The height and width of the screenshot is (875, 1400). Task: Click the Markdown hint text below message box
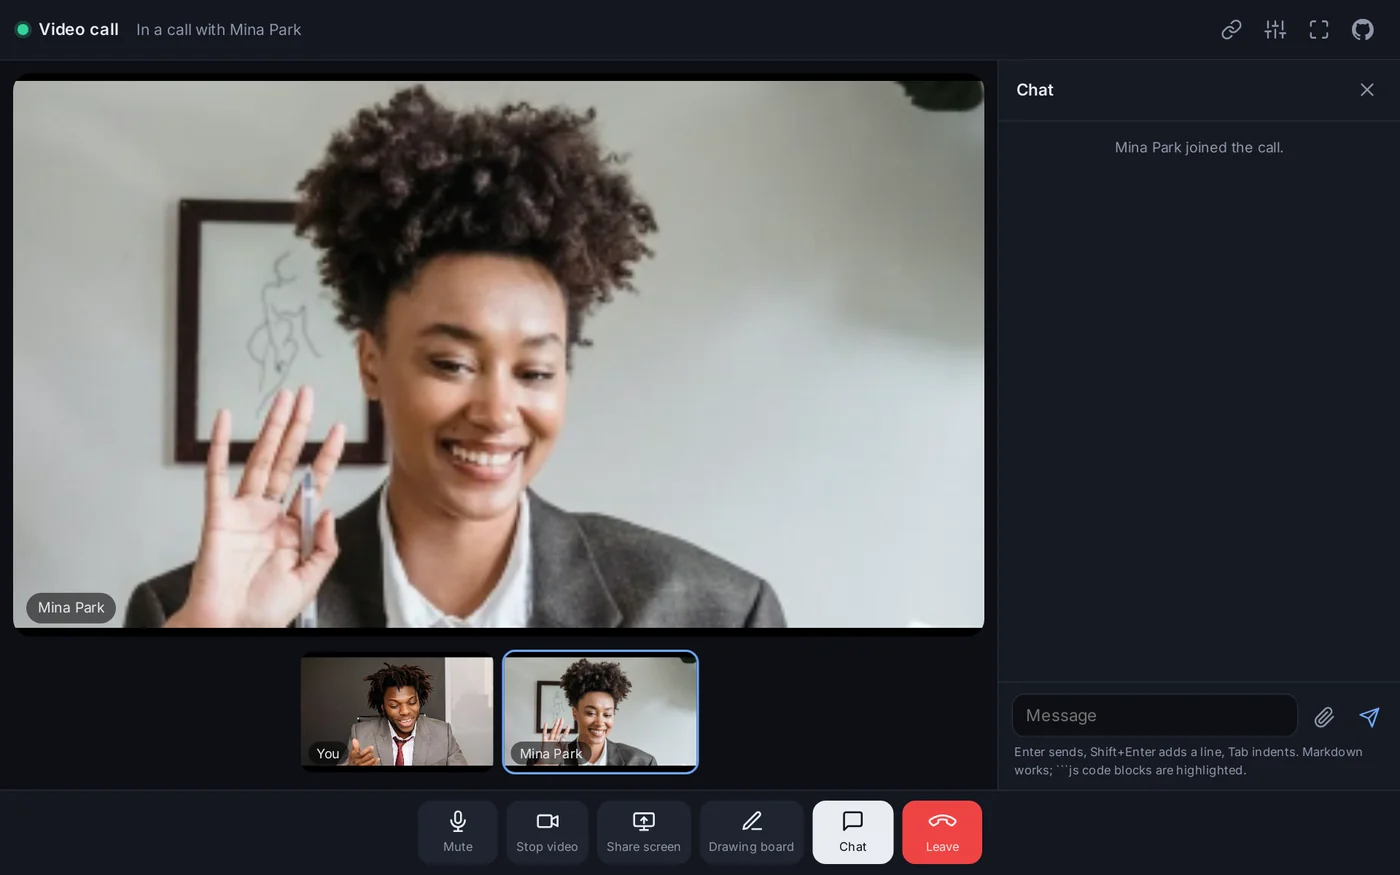tap(1188, 761)
